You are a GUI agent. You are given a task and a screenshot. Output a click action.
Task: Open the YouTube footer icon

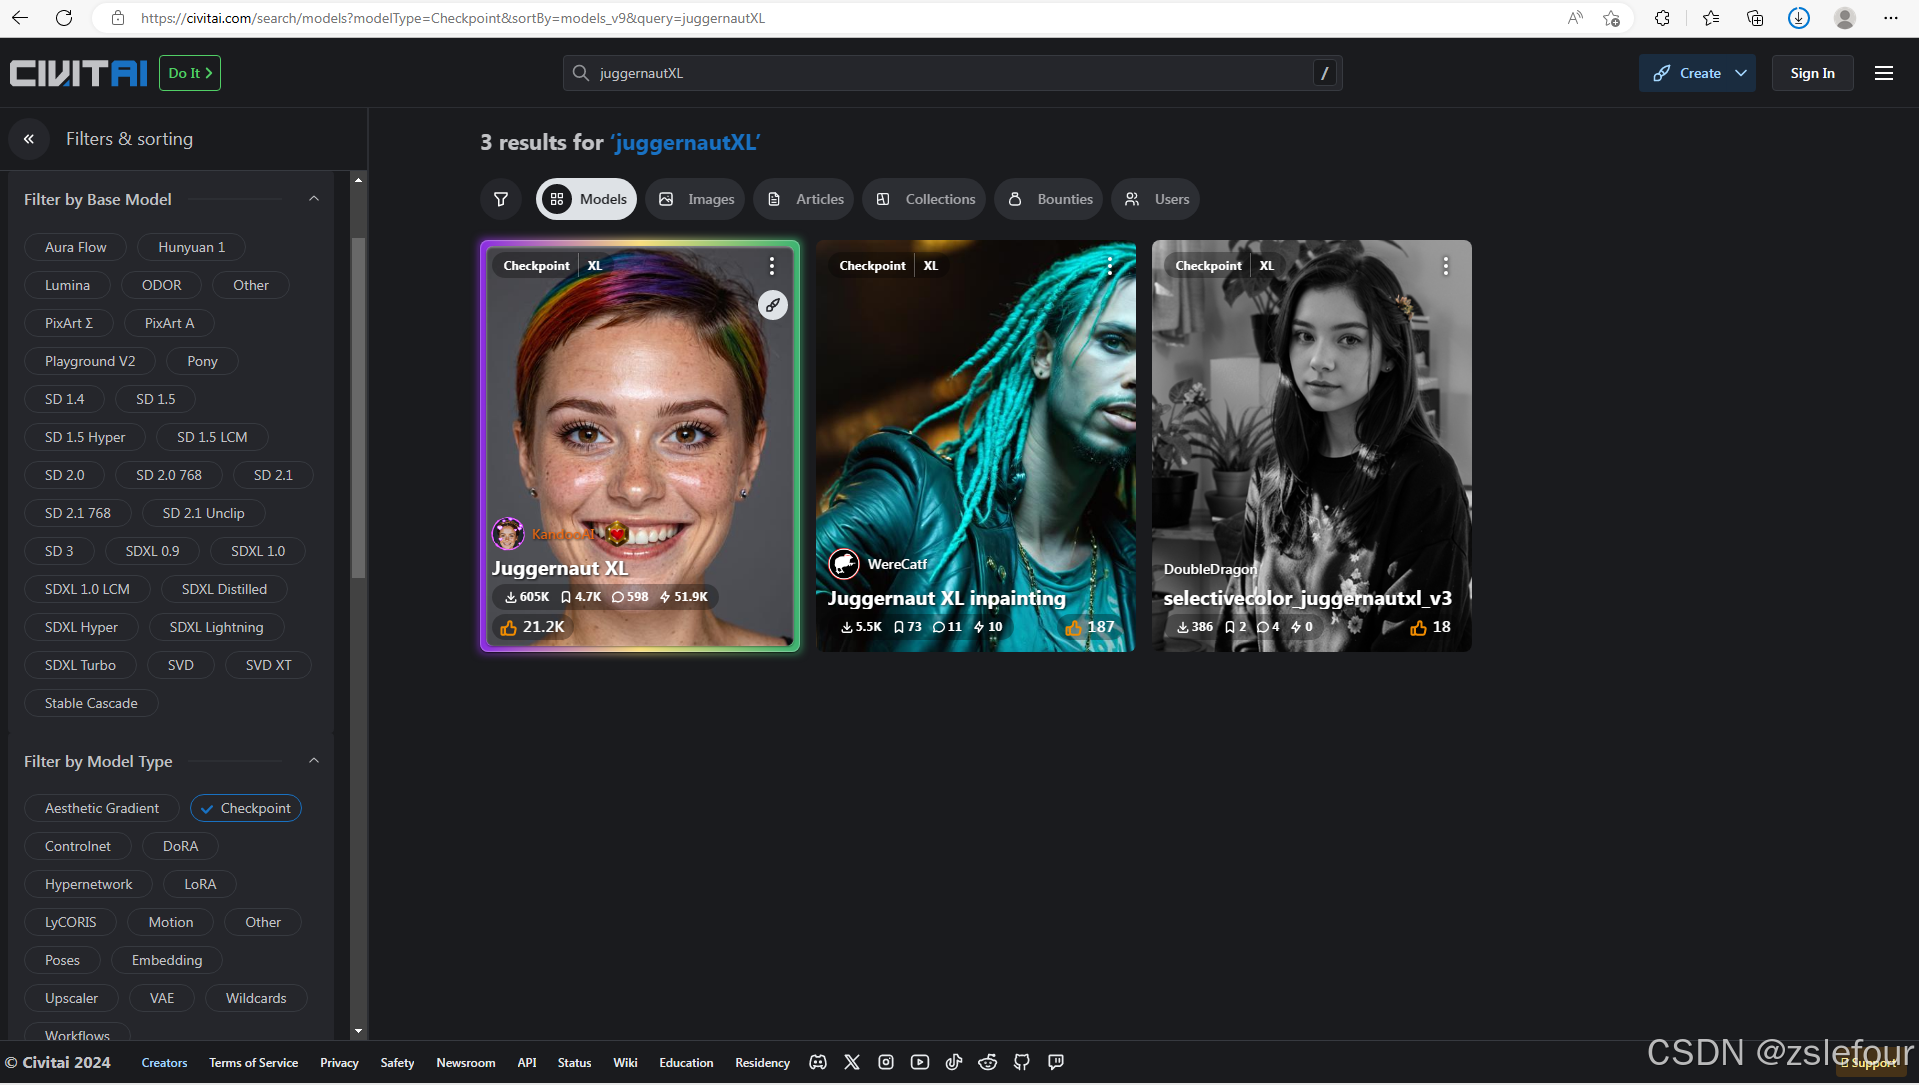coord(920,1062)
